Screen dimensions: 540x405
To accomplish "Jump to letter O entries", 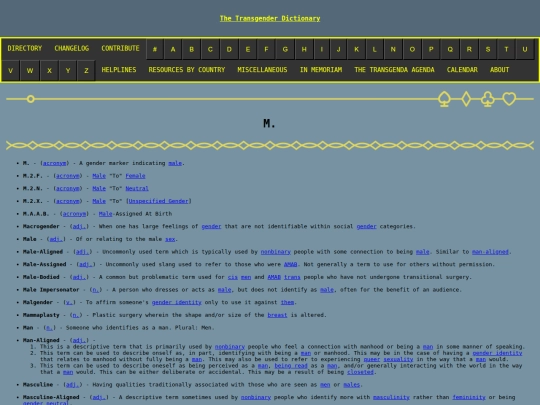I will point(412,49).
